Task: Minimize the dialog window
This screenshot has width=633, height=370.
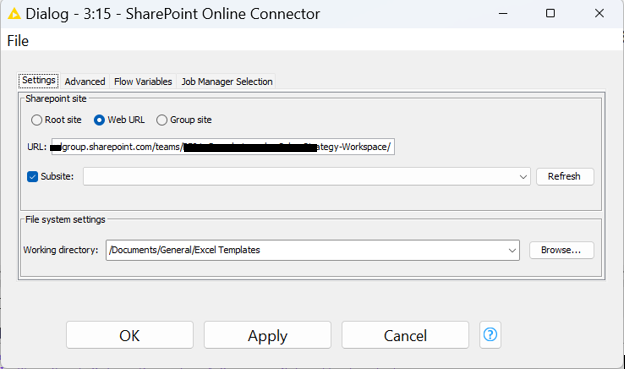Action: coord(503,14)
